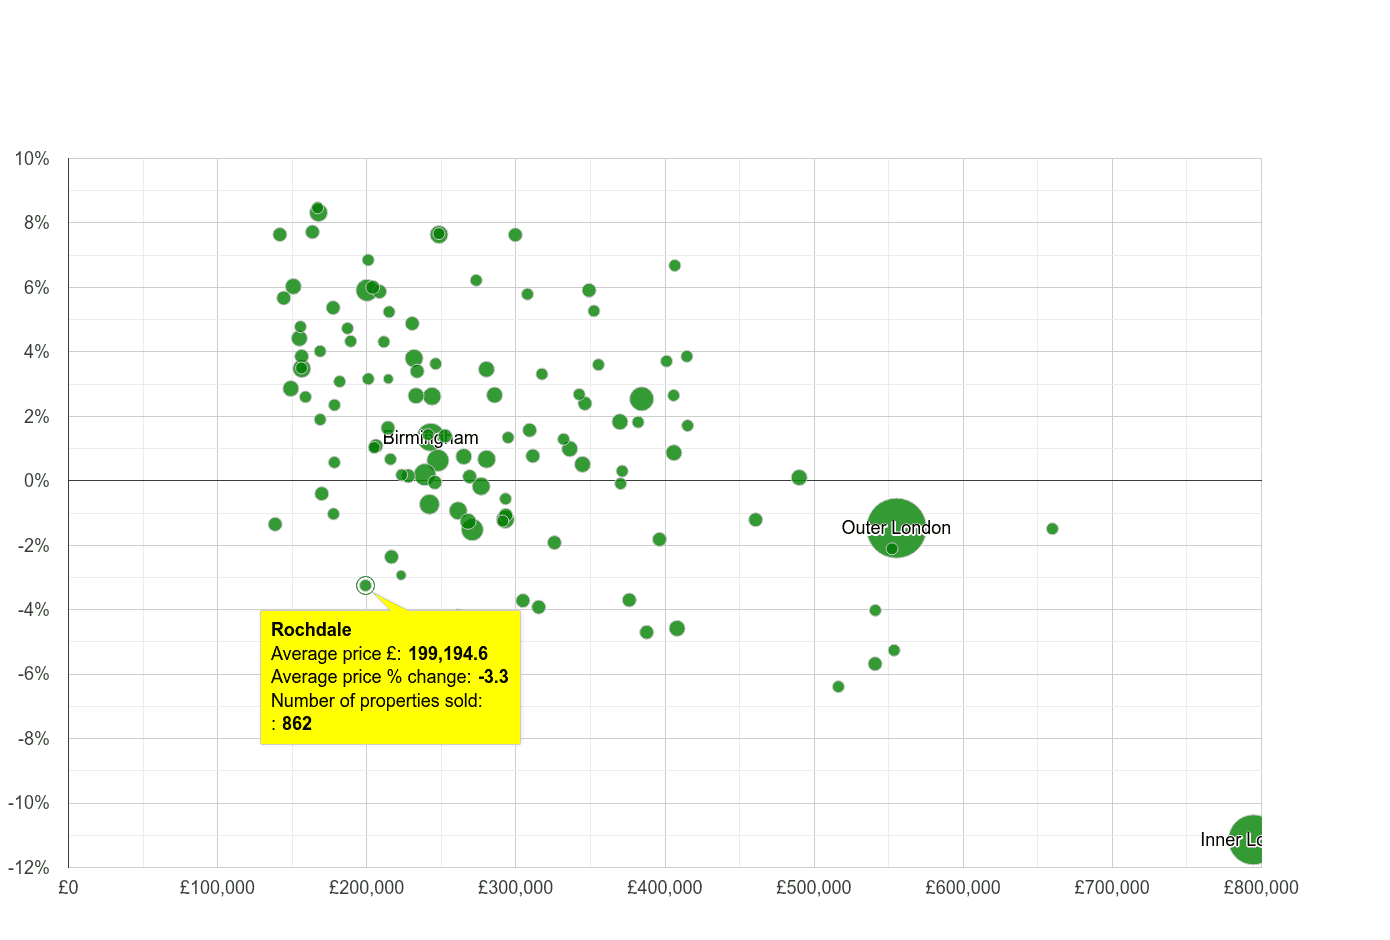Image resolution: width=1390 pixels, height=940 pixels.
Task: Select the Rochdale highlighted data bubble
Action: (x=364, y=585)
